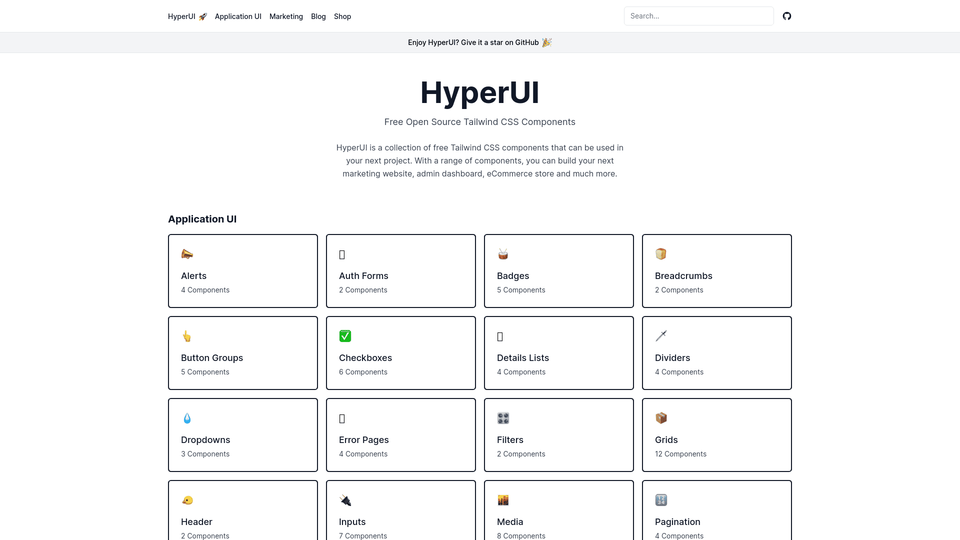960x540 pixels.
Task: Click the Details Lists card icon
Action: click(x=500, y=337)
